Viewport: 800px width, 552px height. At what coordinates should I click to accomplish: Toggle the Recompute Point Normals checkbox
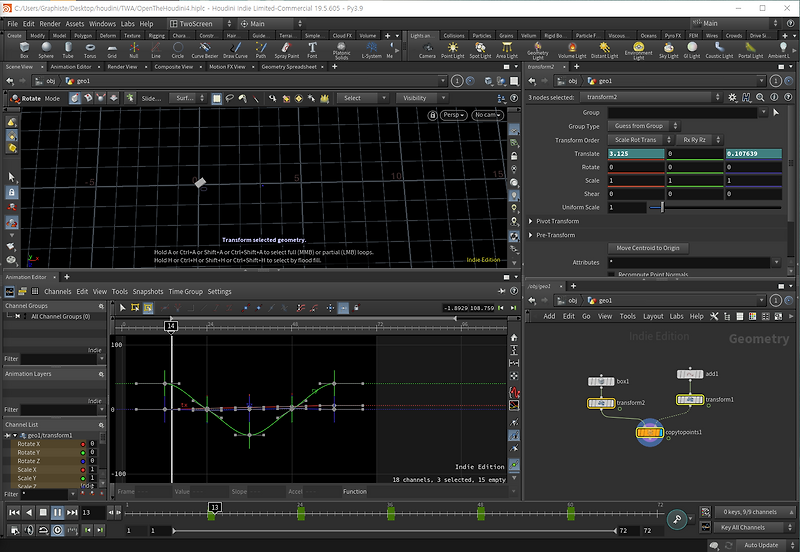pyautogui.click(x=612, y=274)
